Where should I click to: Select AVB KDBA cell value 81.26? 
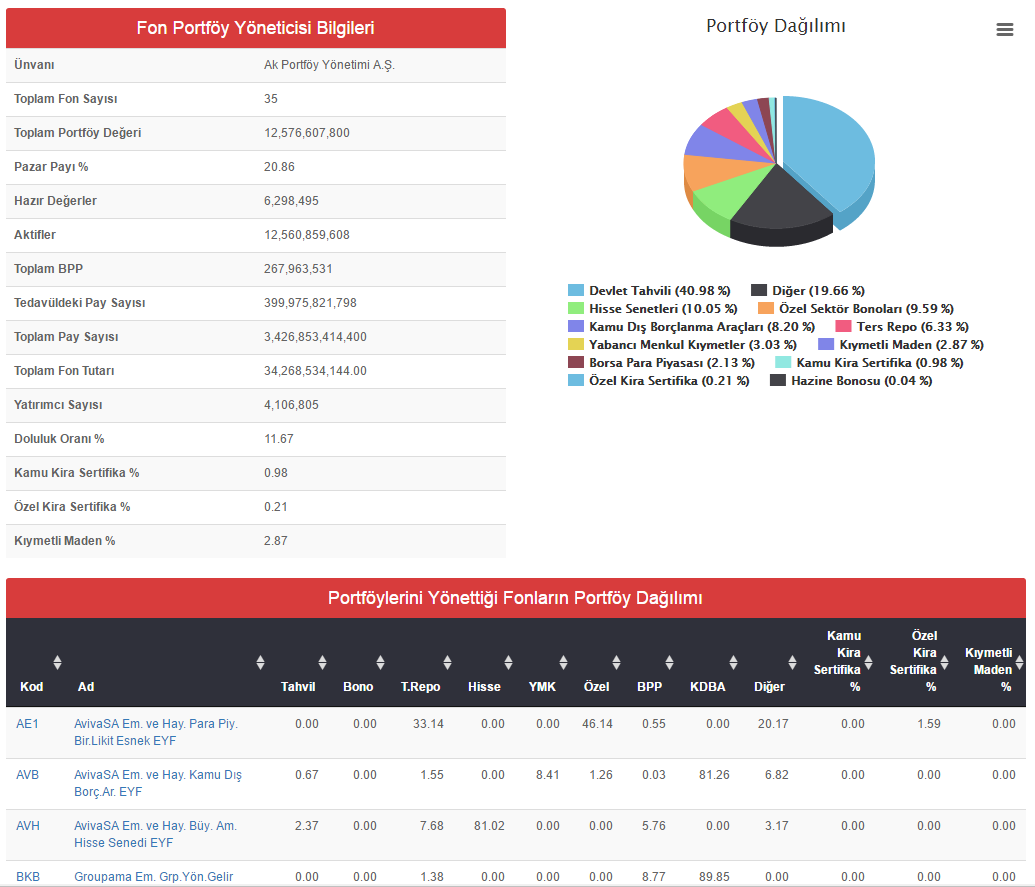[x=714, y=775]
